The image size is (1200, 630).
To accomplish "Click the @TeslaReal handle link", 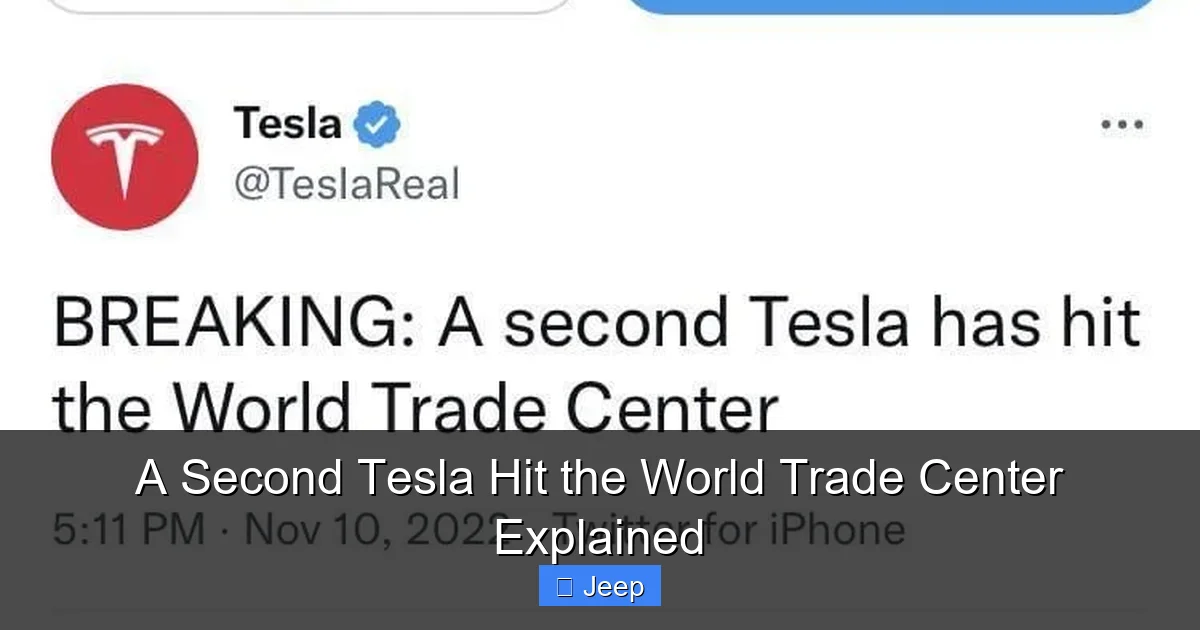I will [x=347, y=183].
